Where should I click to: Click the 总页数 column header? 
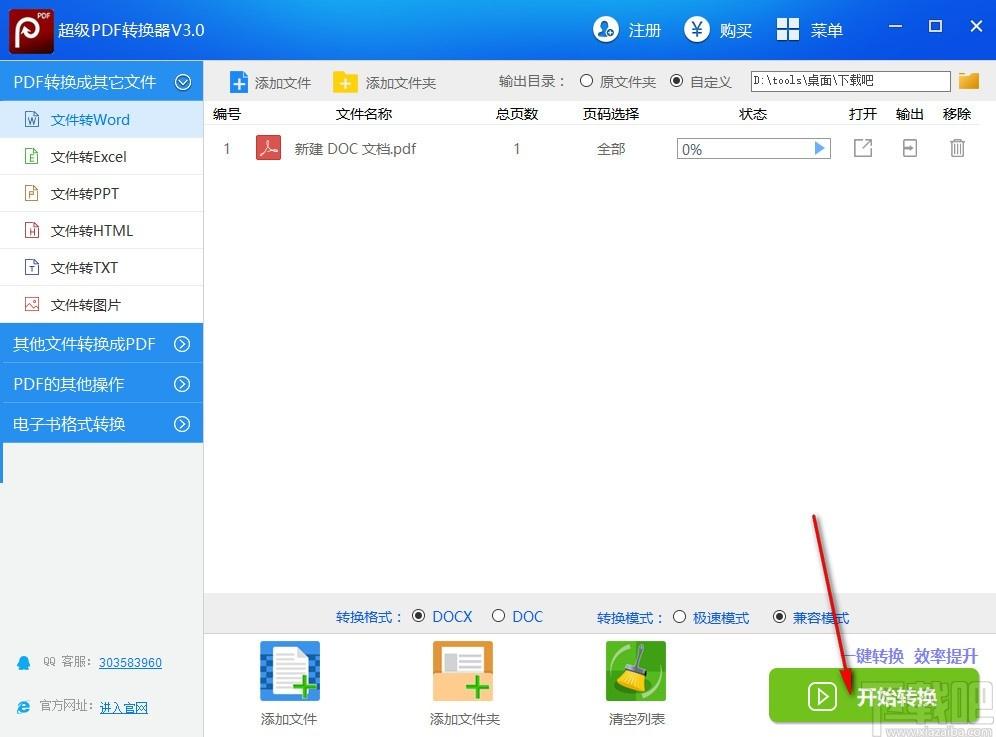[516, 114]
